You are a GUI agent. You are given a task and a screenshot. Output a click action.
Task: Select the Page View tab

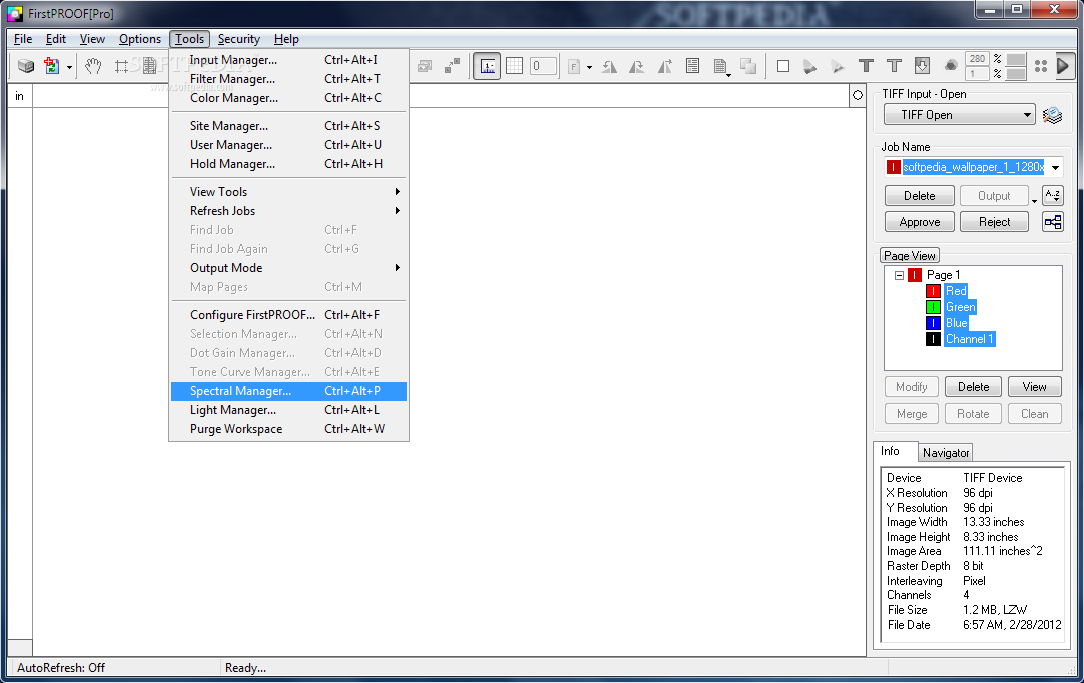coord(909,256)
